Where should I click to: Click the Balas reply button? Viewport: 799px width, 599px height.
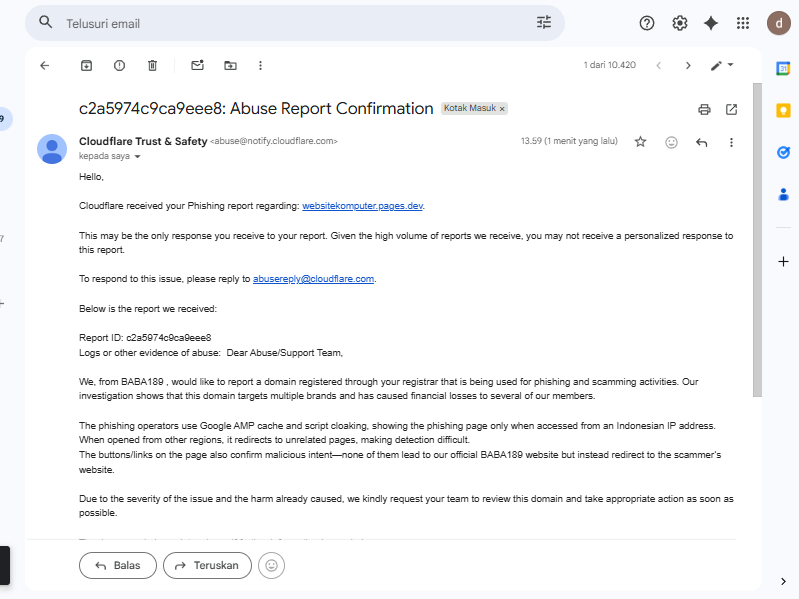pyautogui.click(x=118, y=565)
